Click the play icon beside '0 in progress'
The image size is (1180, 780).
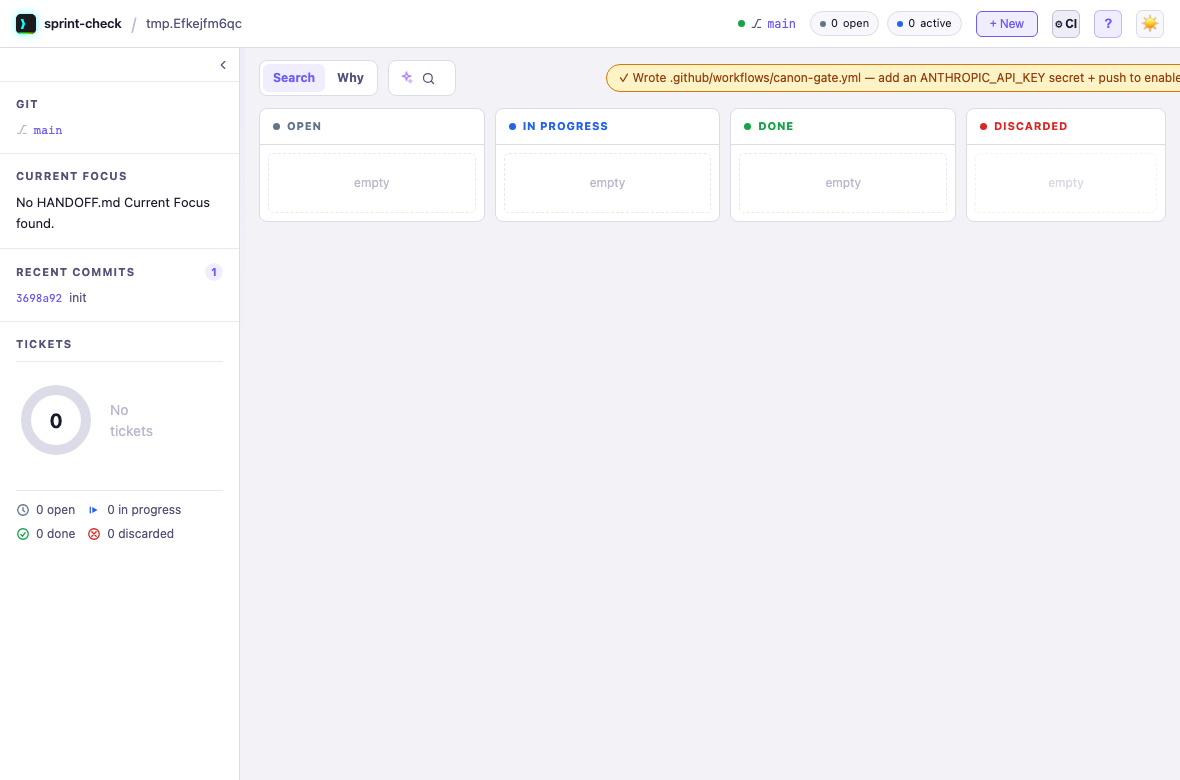tap(93, 510)
